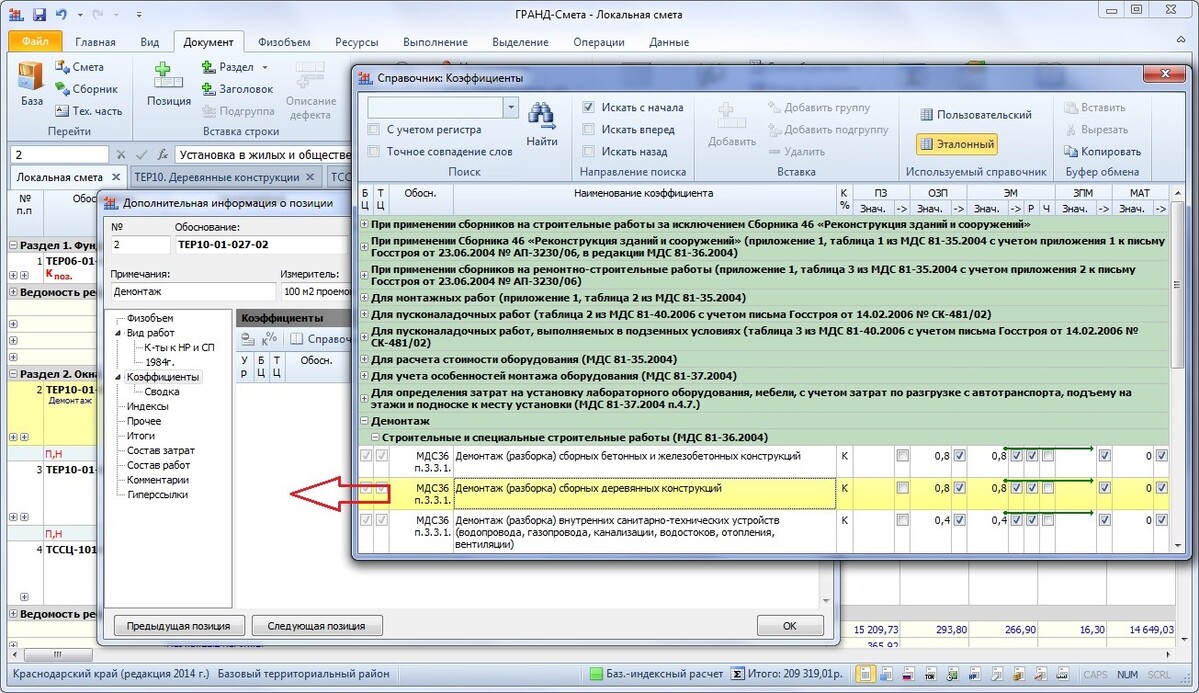Expand Для монтажных работ group
1199x693 pixels.
(365, 298)
